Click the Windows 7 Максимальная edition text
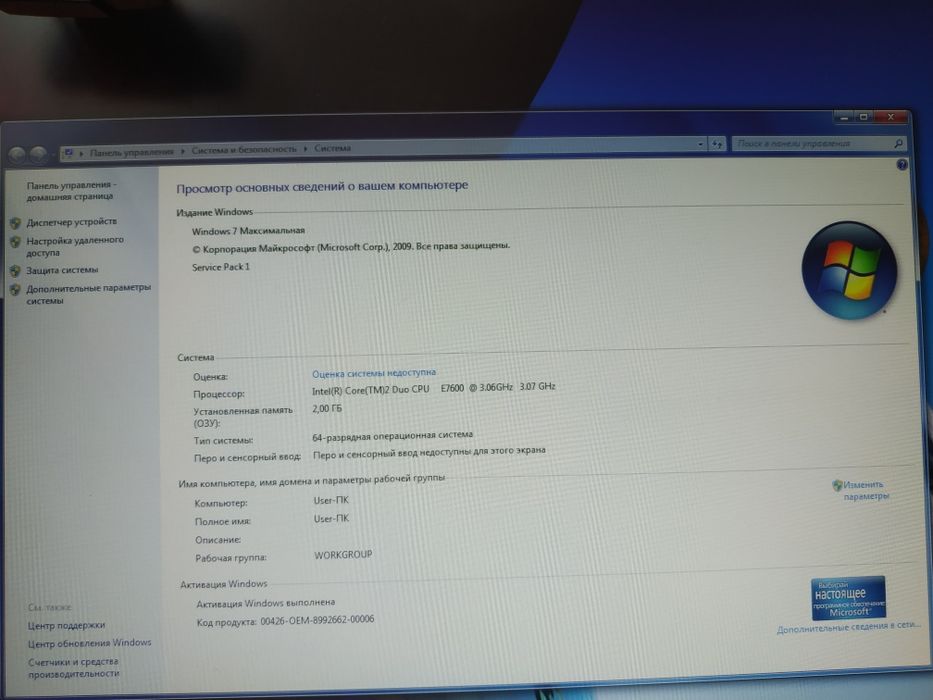The width and height of the screenshot is (933, 700). (249, 230)
